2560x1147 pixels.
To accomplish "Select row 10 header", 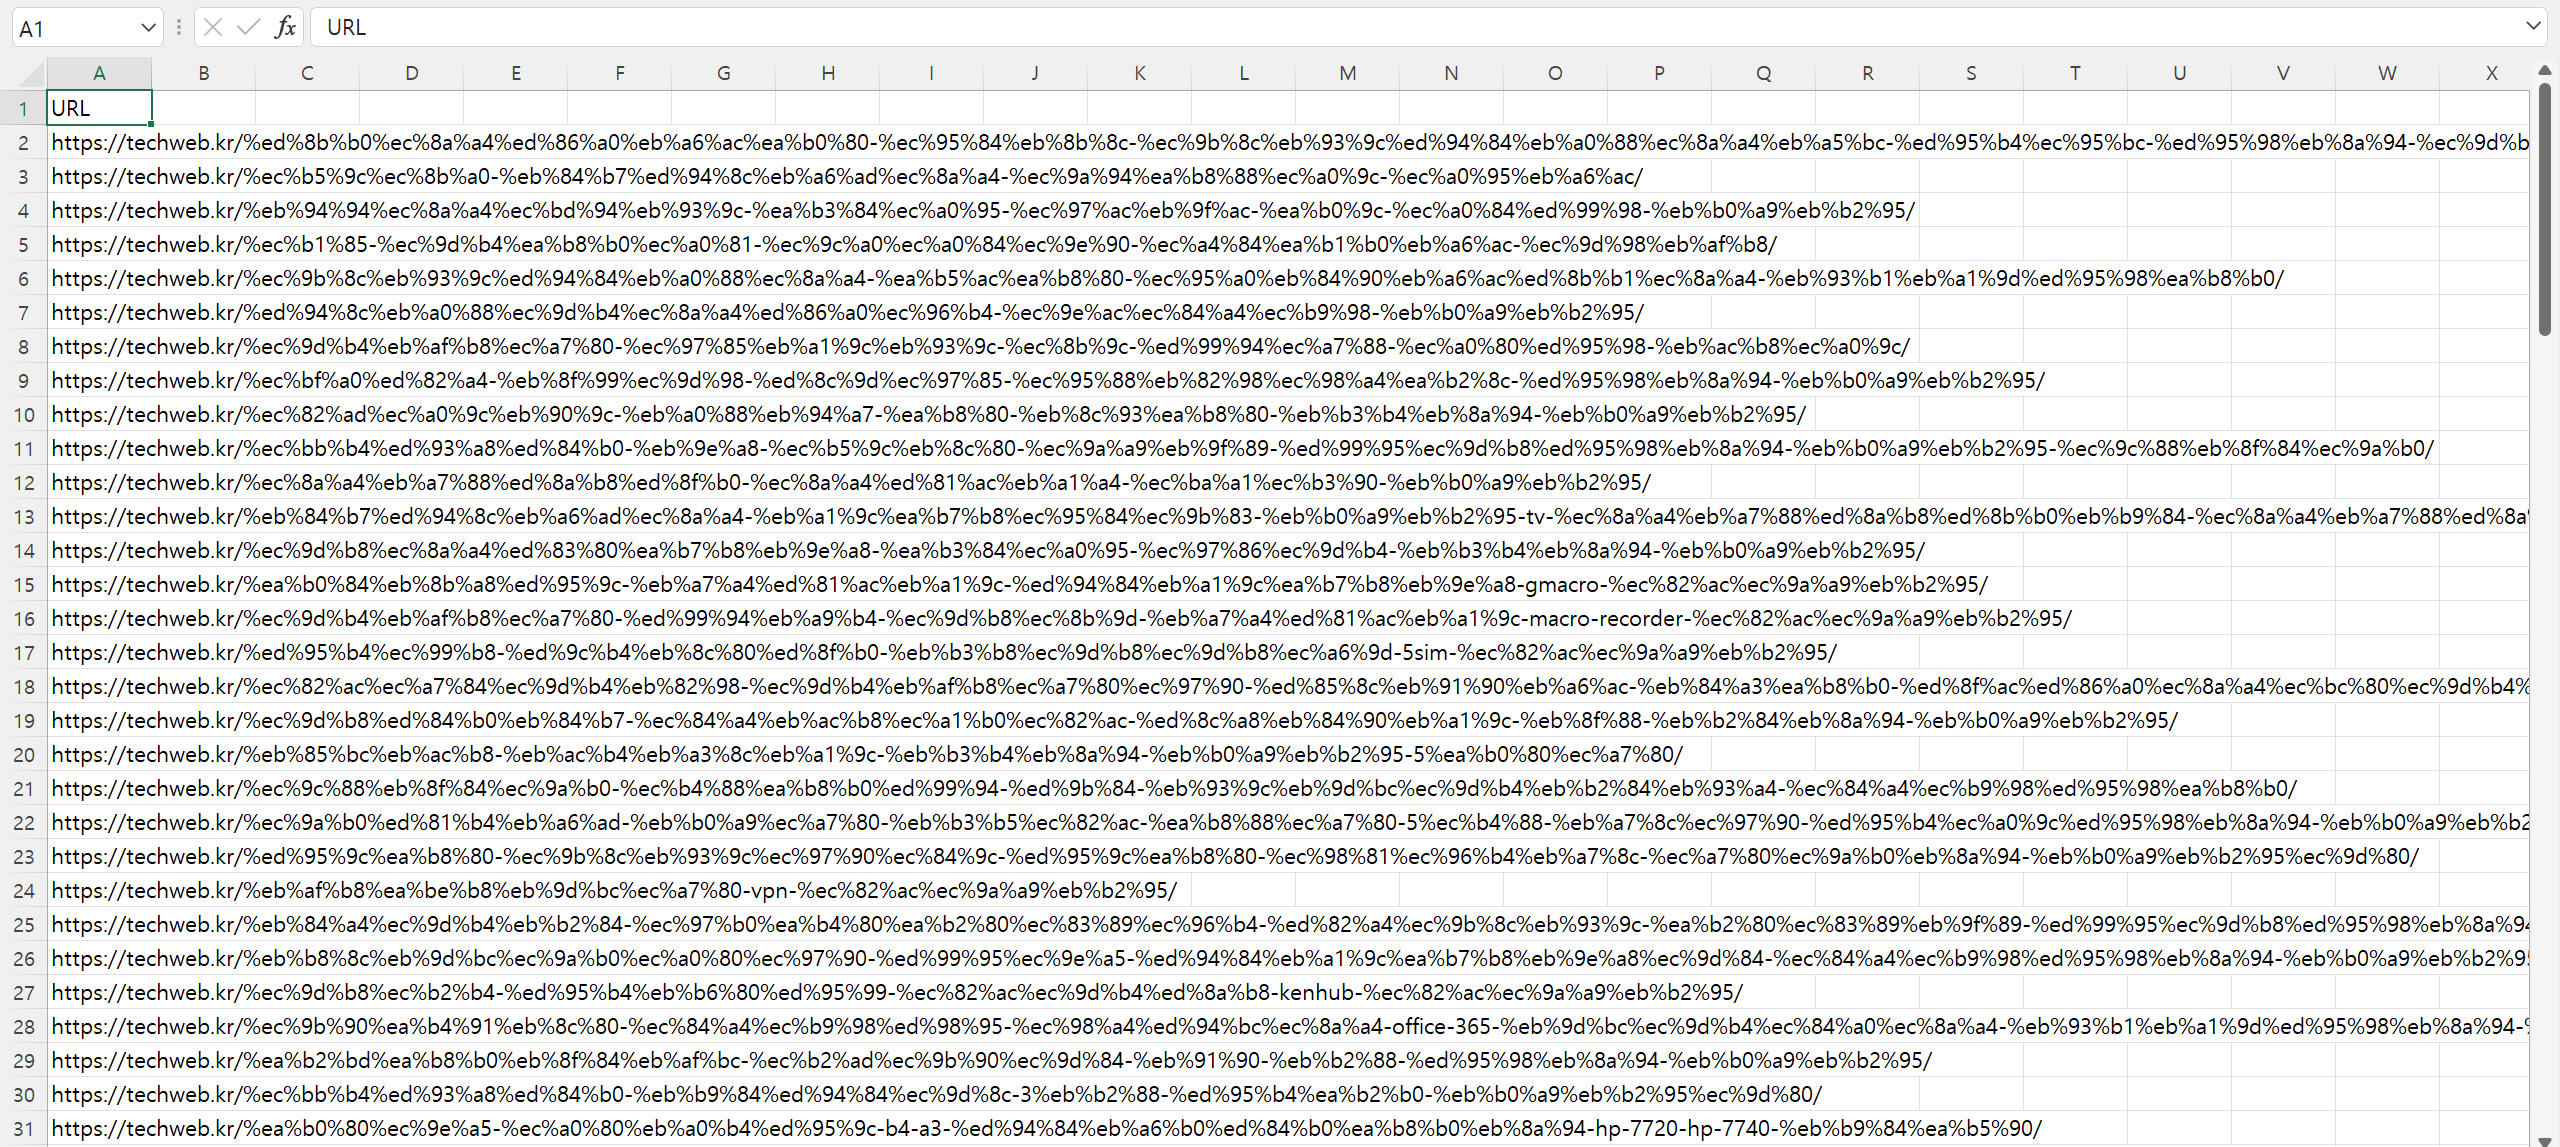I will pos(23,414).
